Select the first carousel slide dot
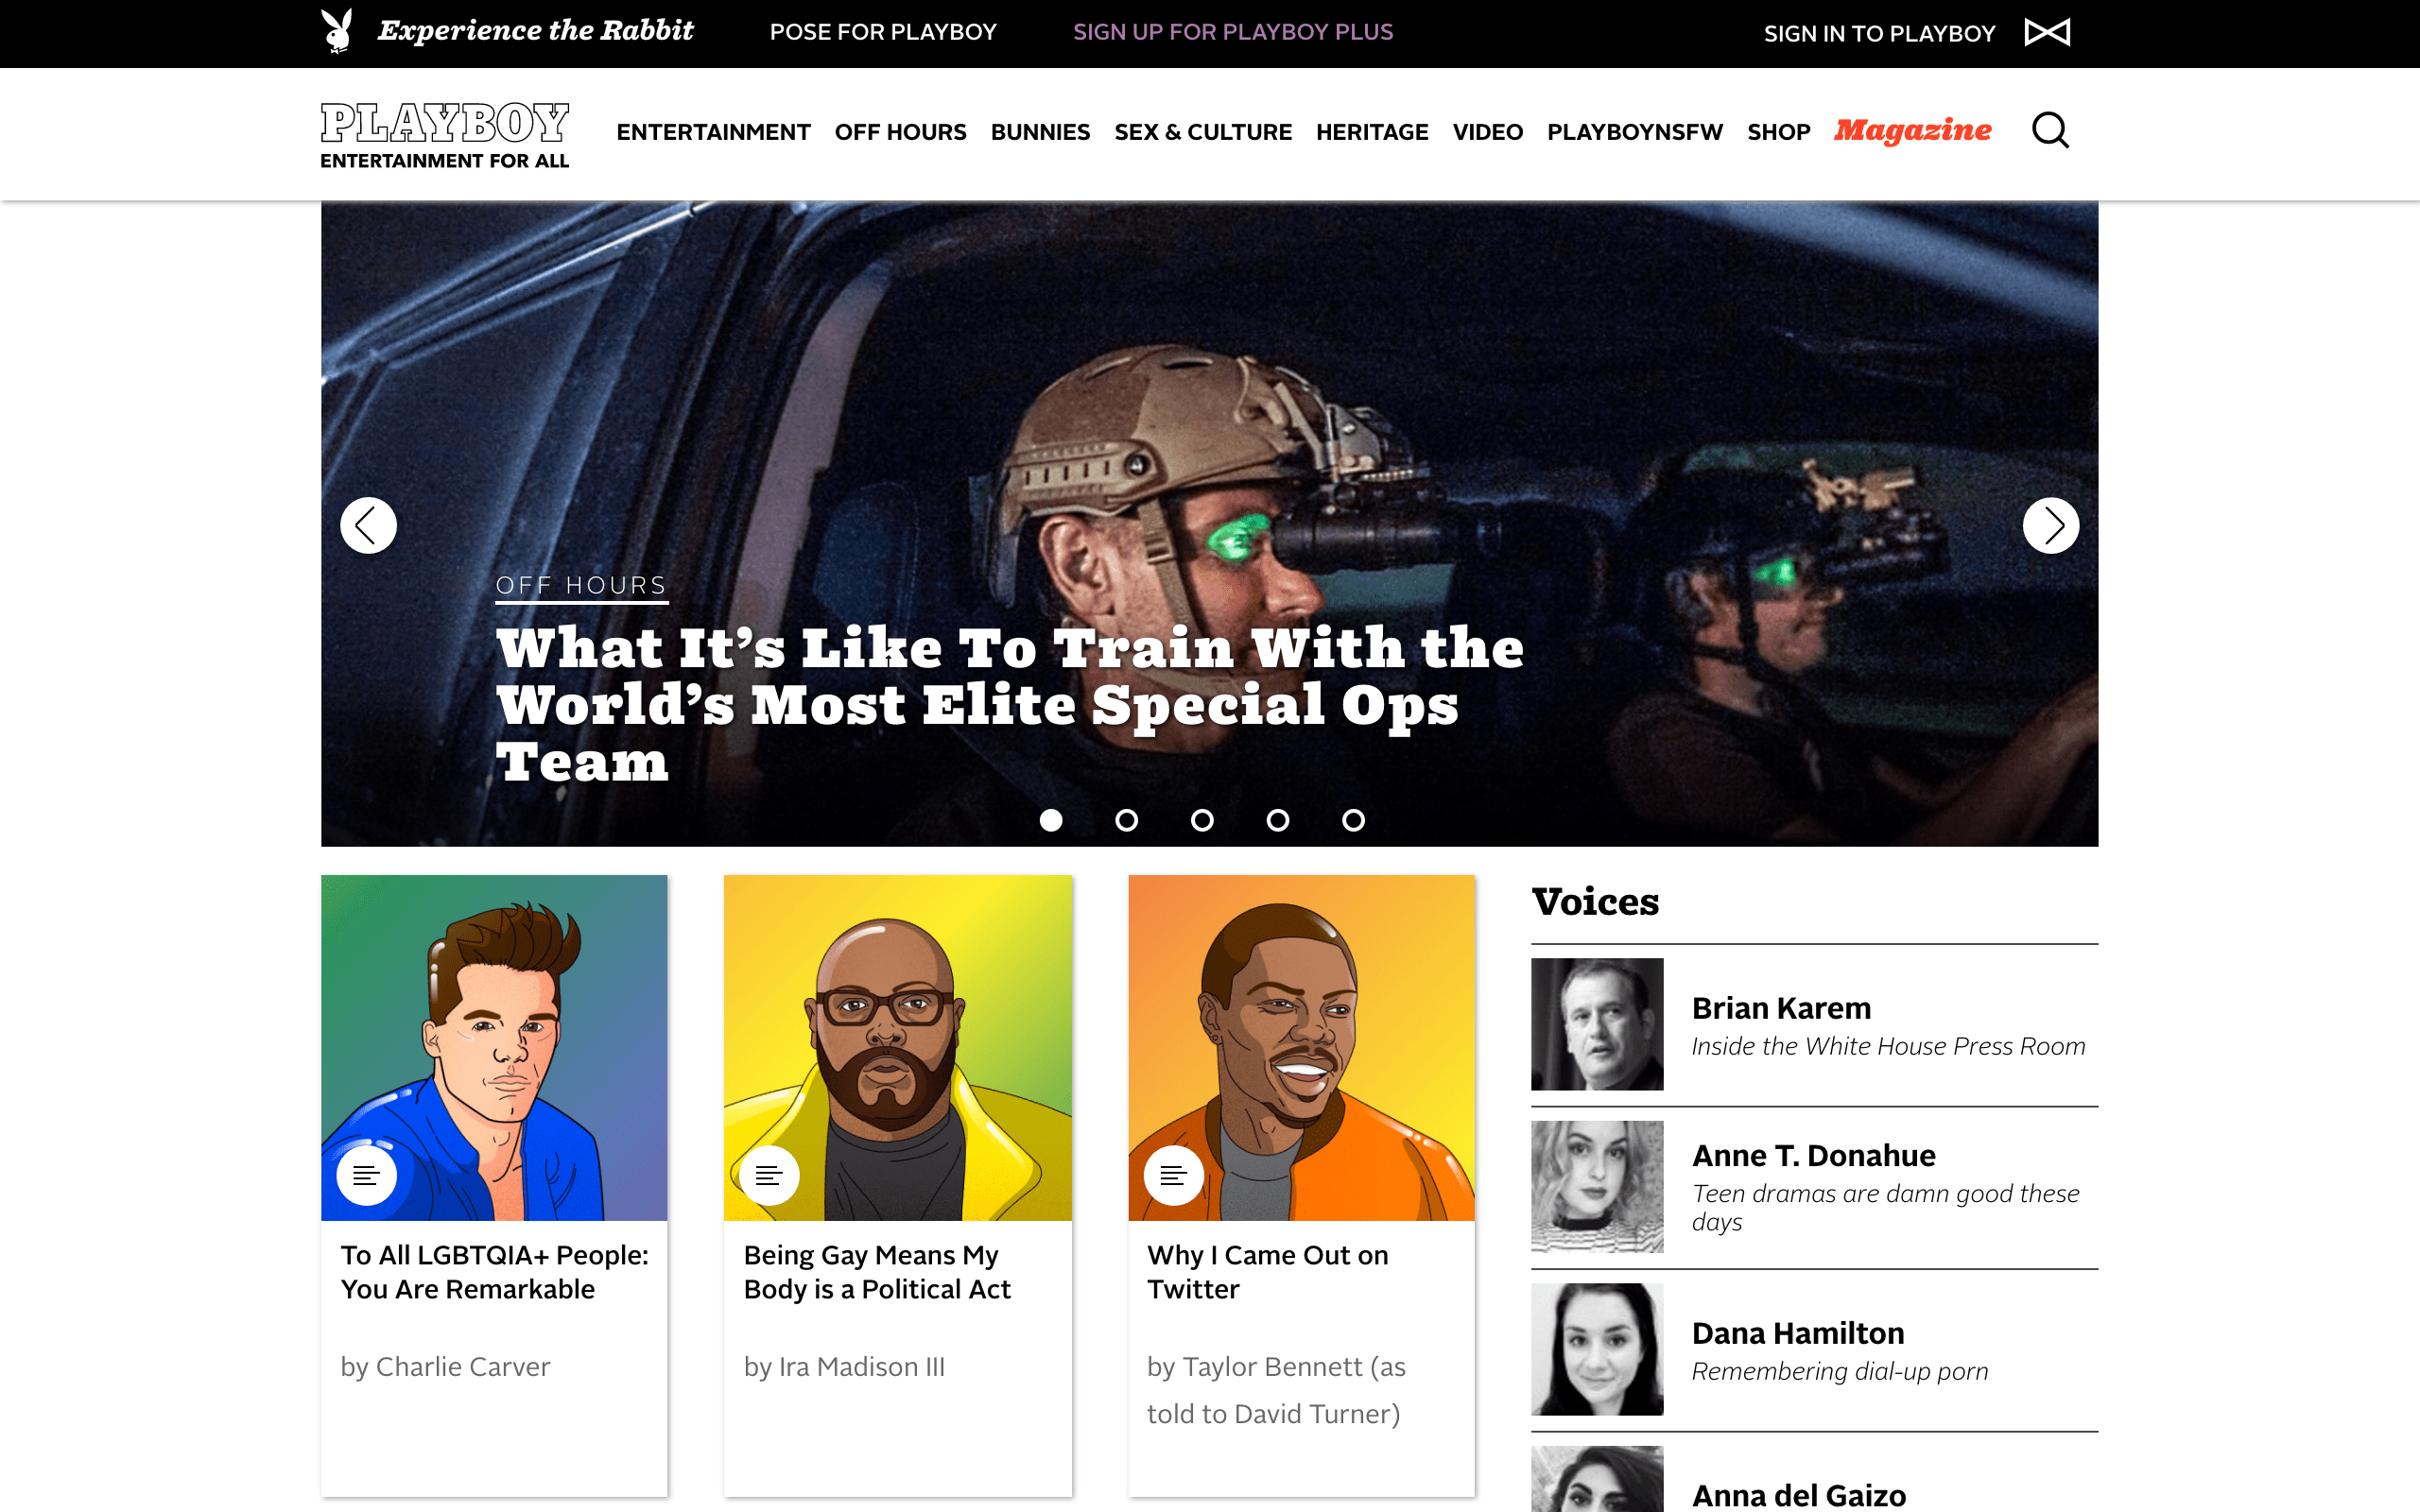Viewport: 2420px width, 1512px height. pos(1051,820)
